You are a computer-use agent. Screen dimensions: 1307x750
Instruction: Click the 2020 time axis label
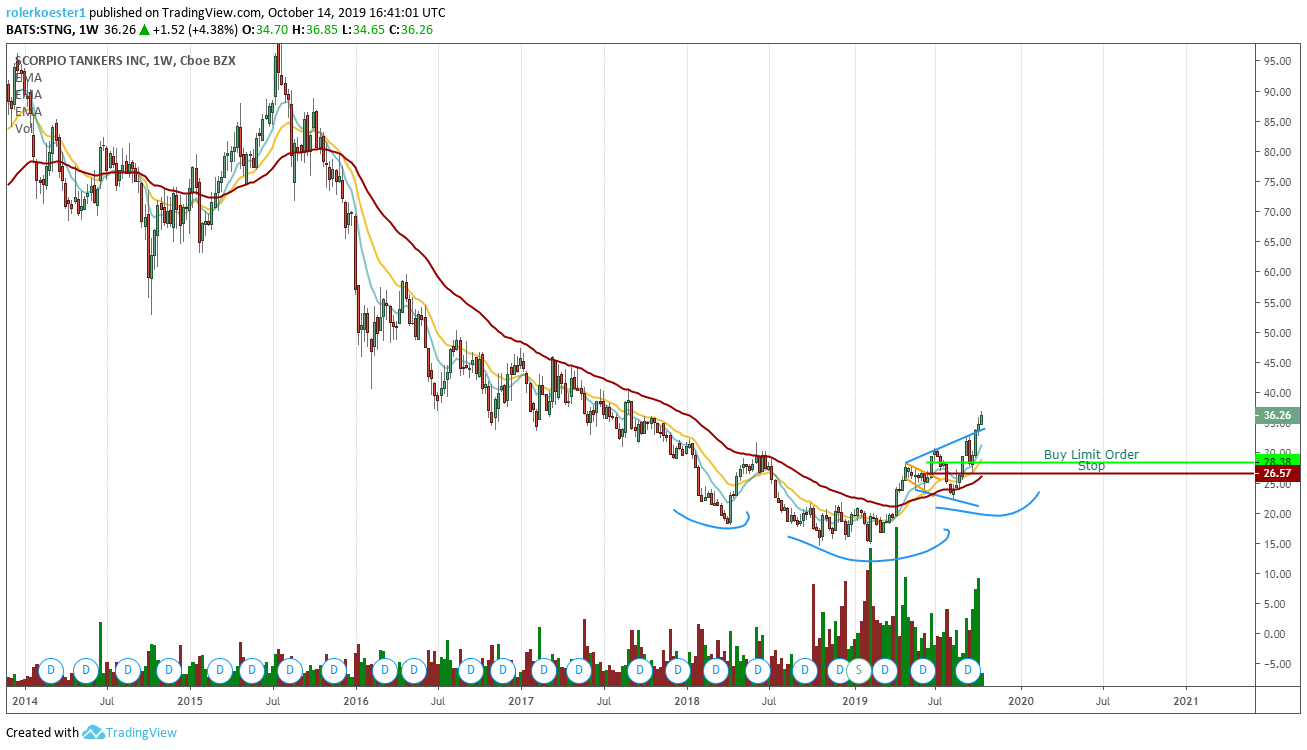pos(1020,703)
